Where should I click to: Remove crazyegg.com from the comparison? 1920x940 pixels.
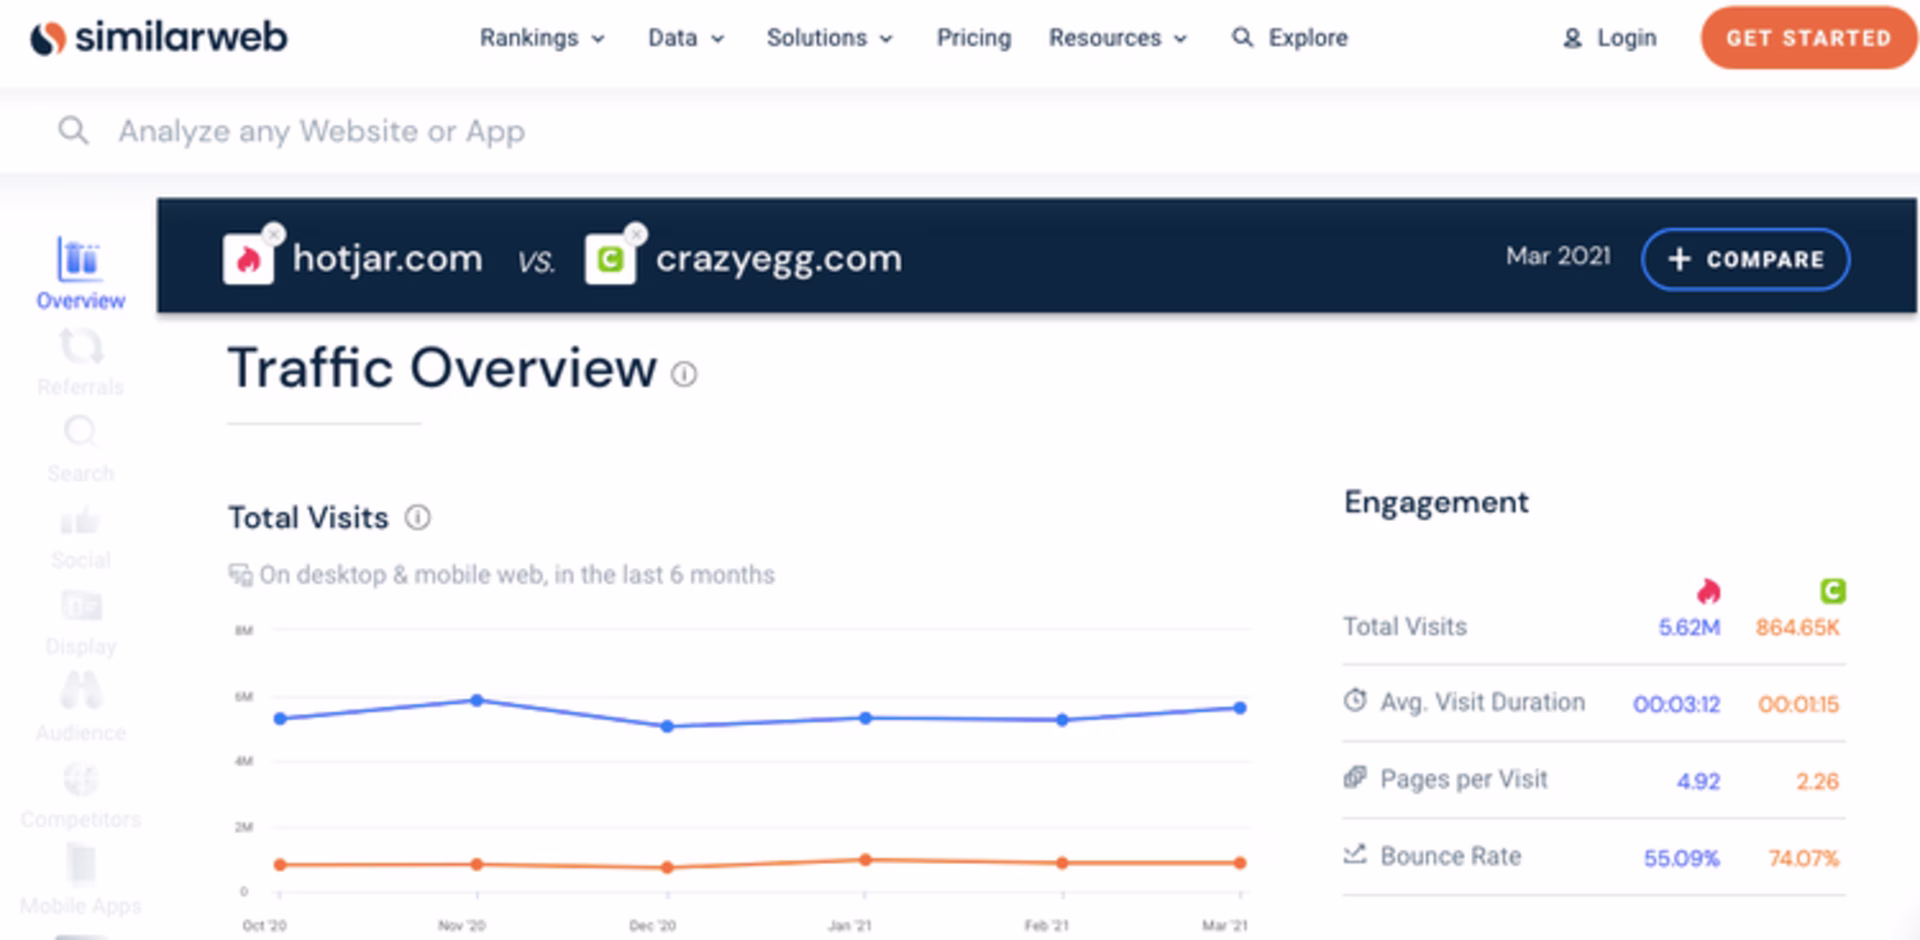click(637, 233)
